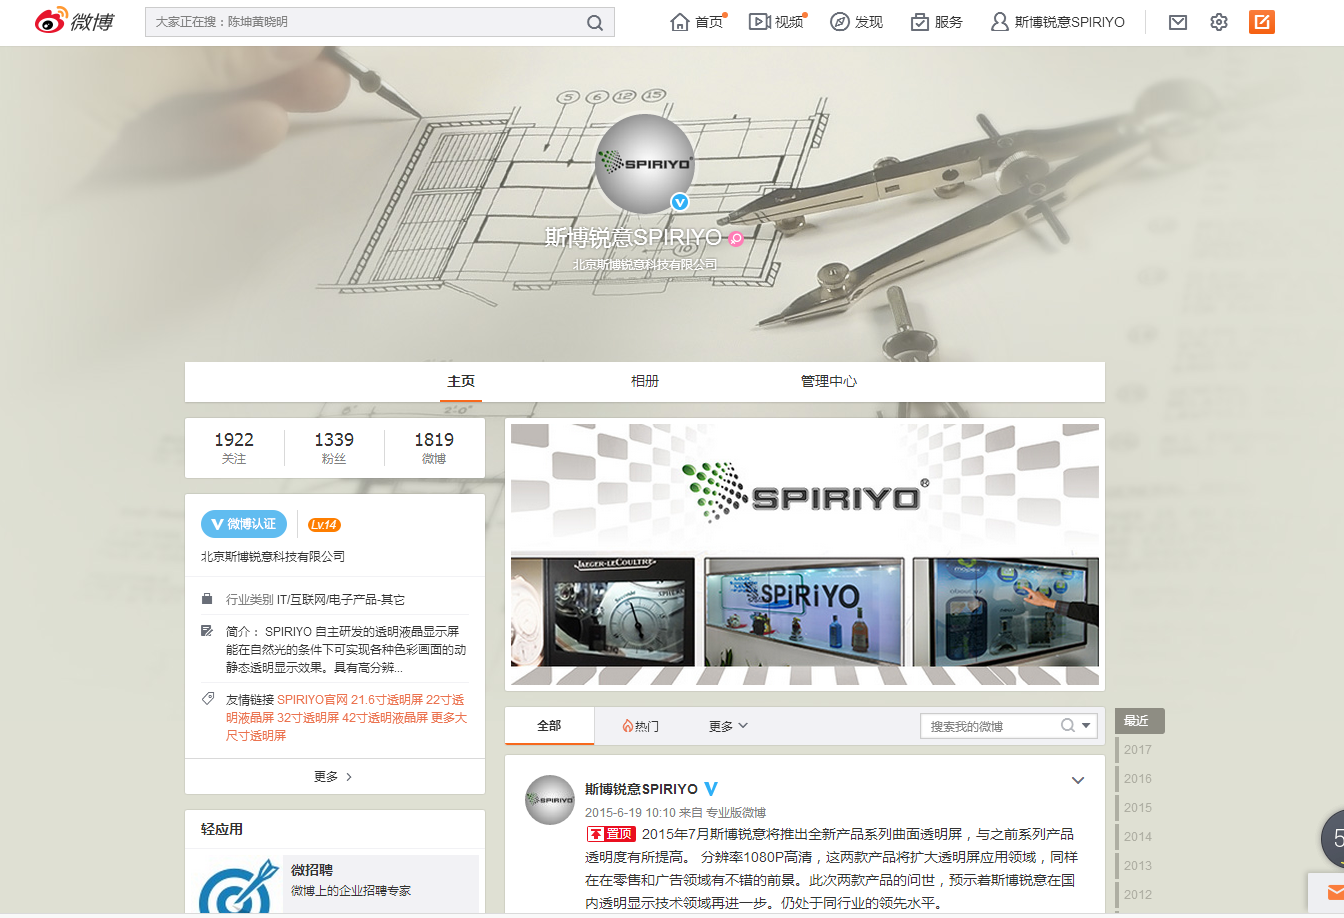The height and width of the screenshot is (918, 1344).
Task: Open the SPIRIYO官网 friendly link
Action: tap(312, 700)
